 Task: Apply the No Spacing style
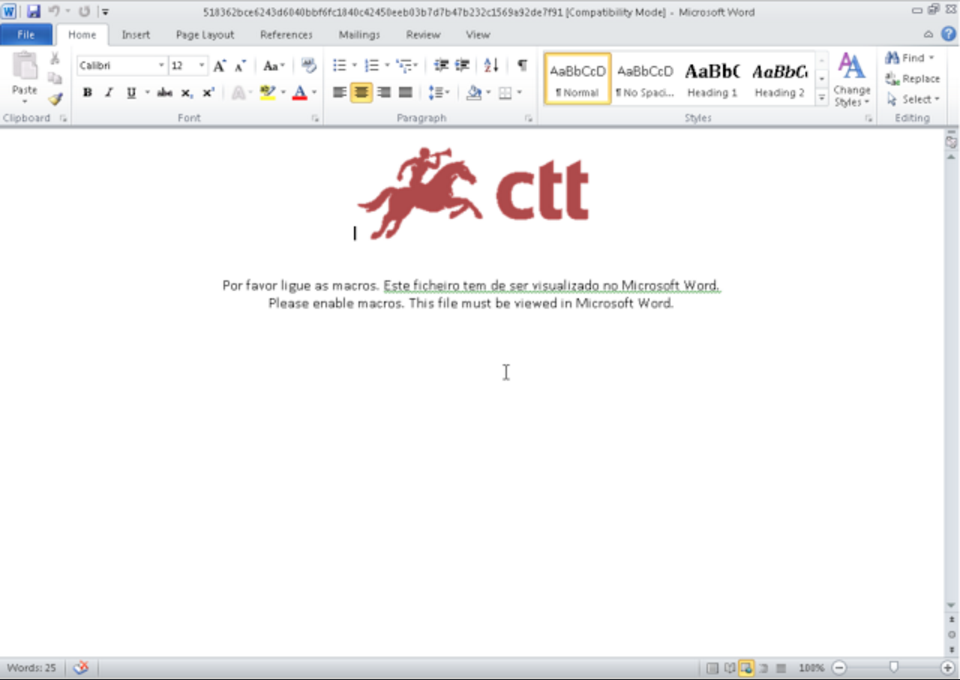pos(645,79)
